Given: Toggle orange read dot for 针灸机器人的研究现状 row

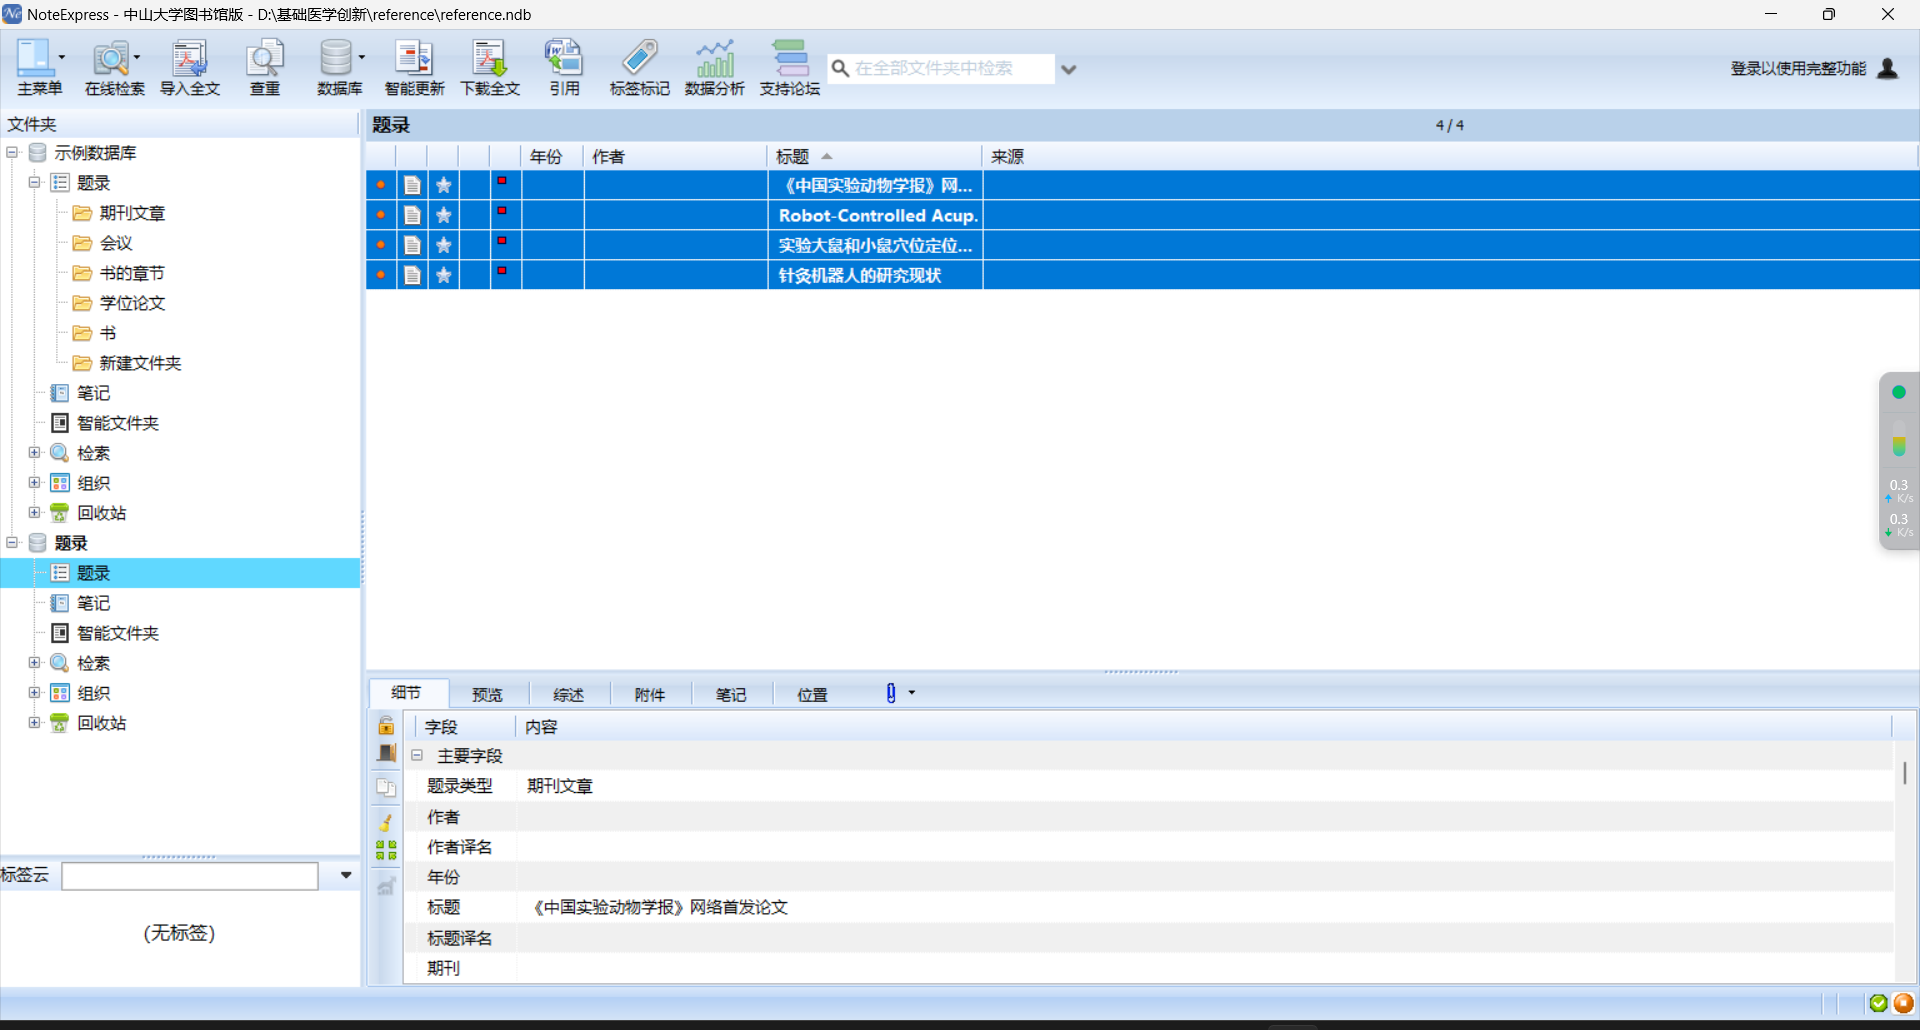Looking at the screenshot, I should (381, 275).
